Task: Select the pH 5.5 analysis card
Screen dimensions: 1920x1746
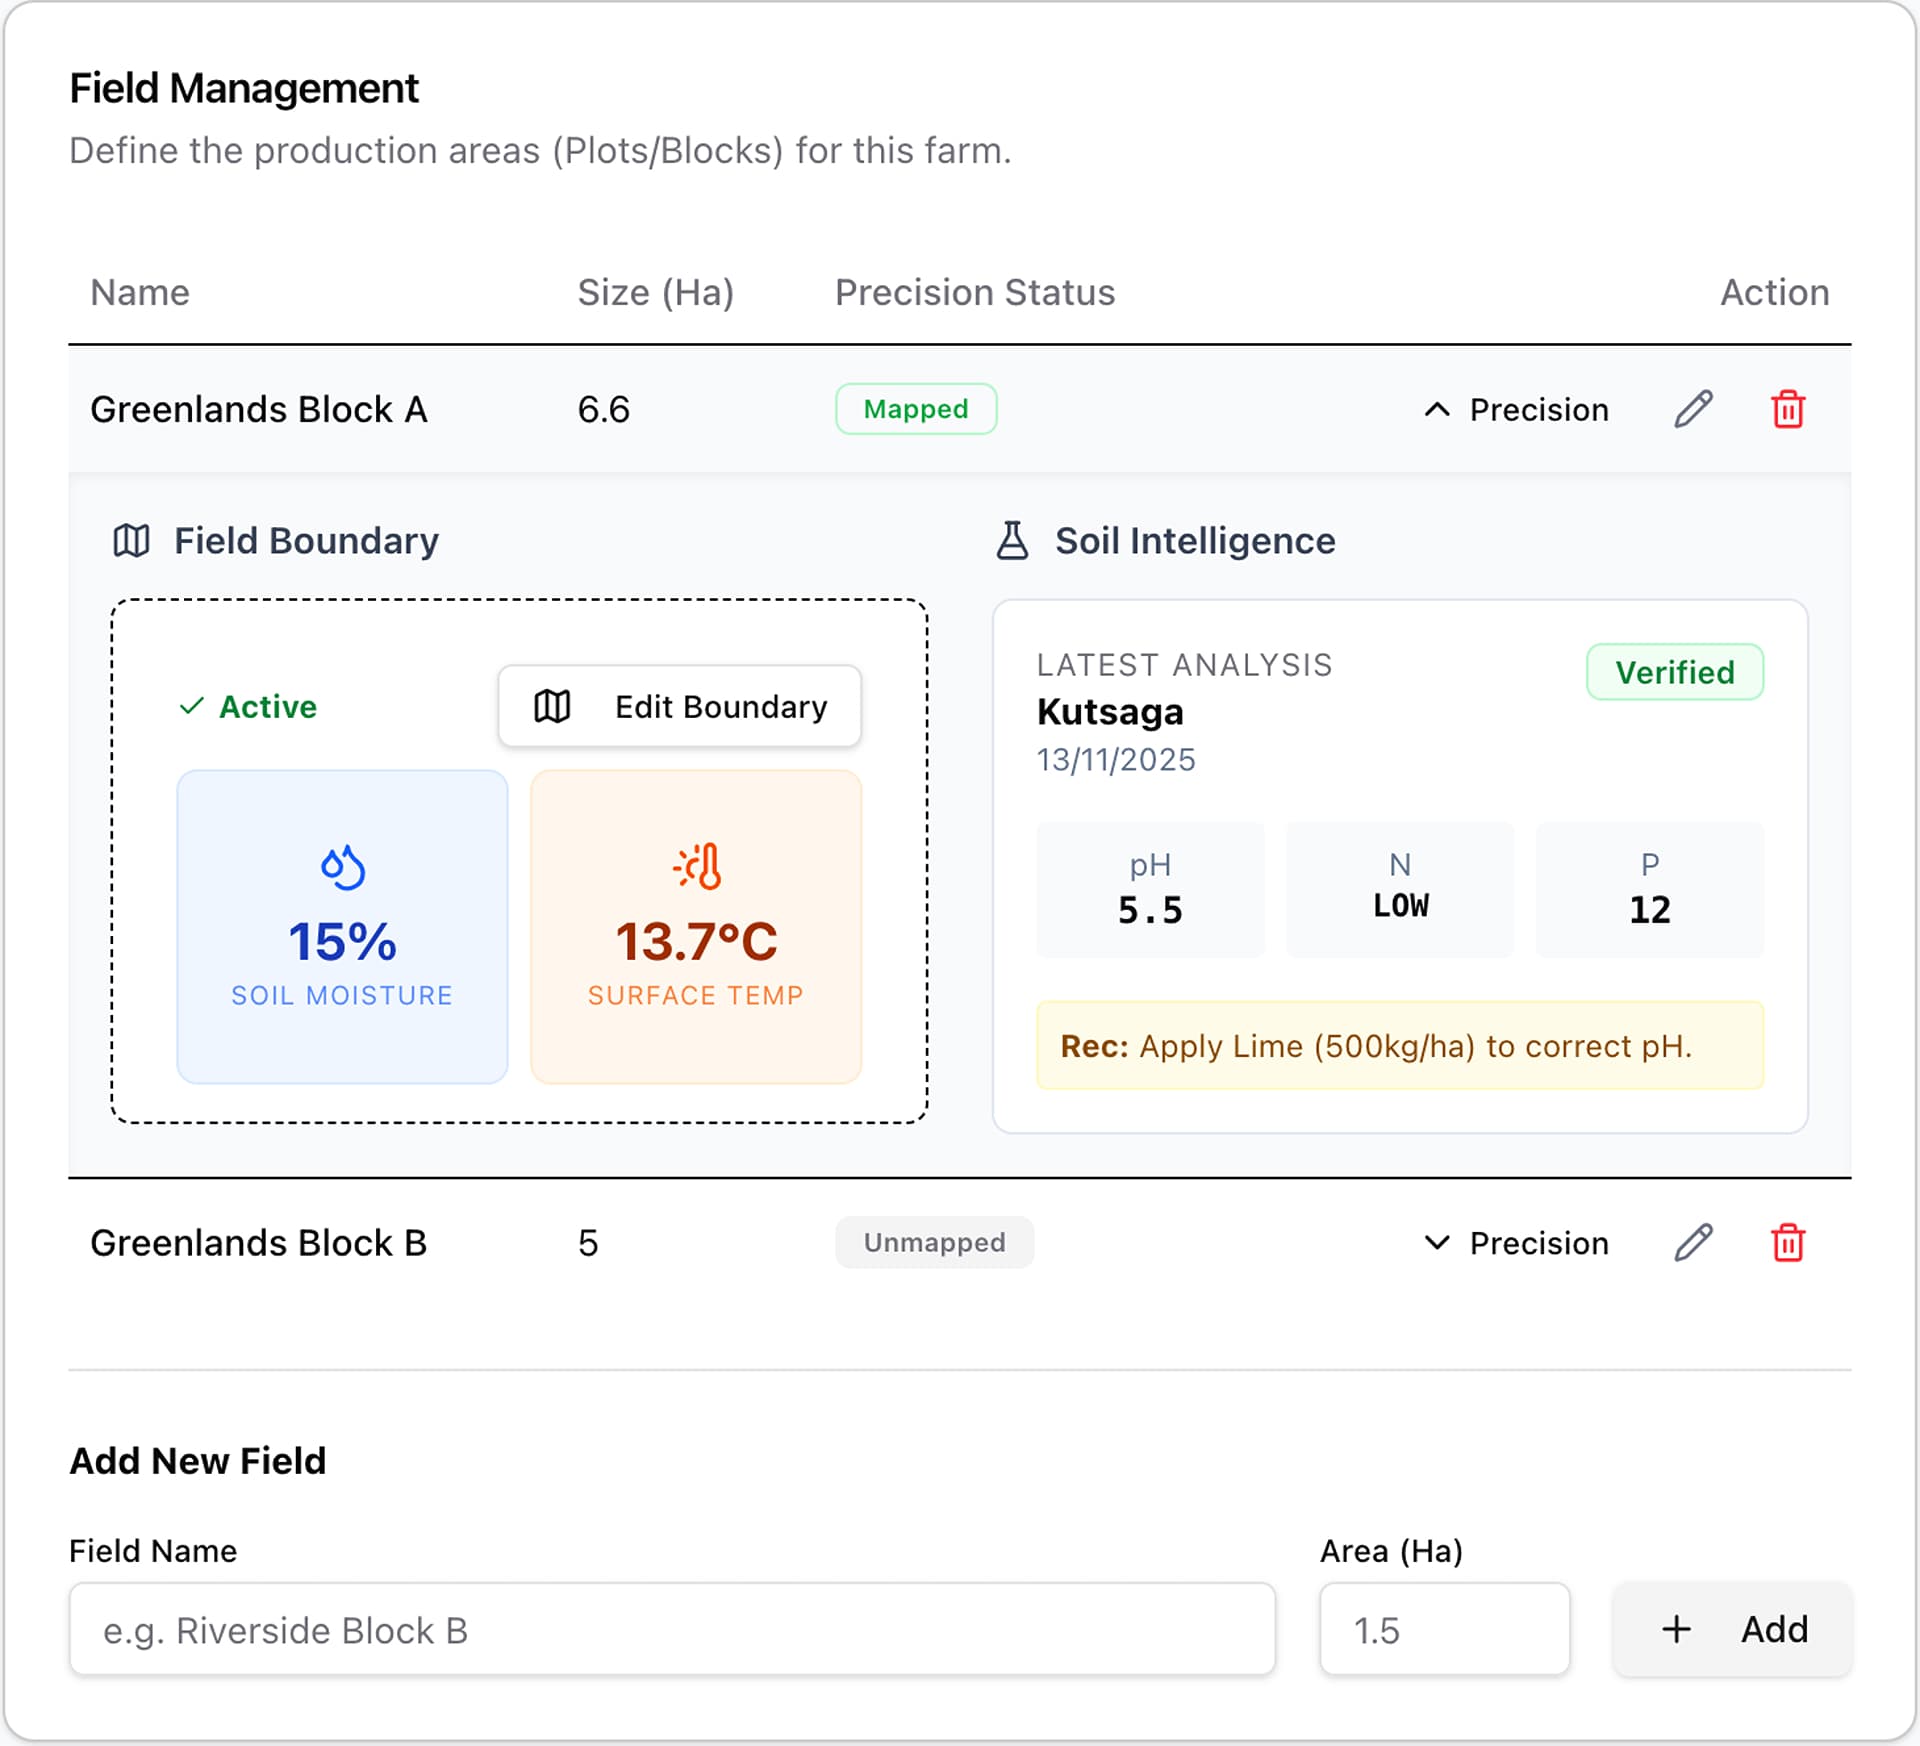Action: click(x=1150, y=890)
